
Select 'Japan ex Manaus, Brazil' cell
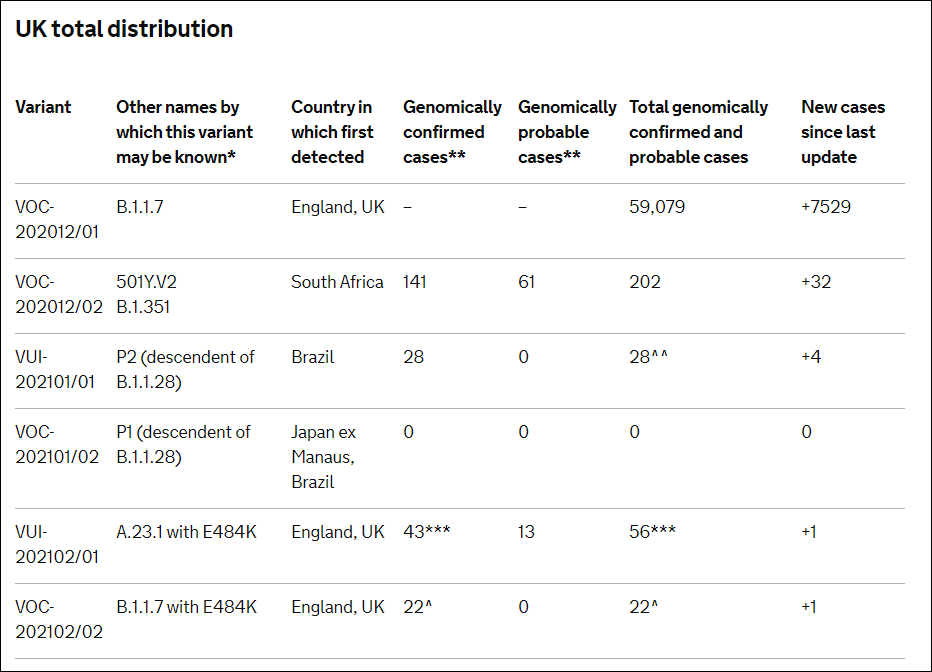pos(325,457)
